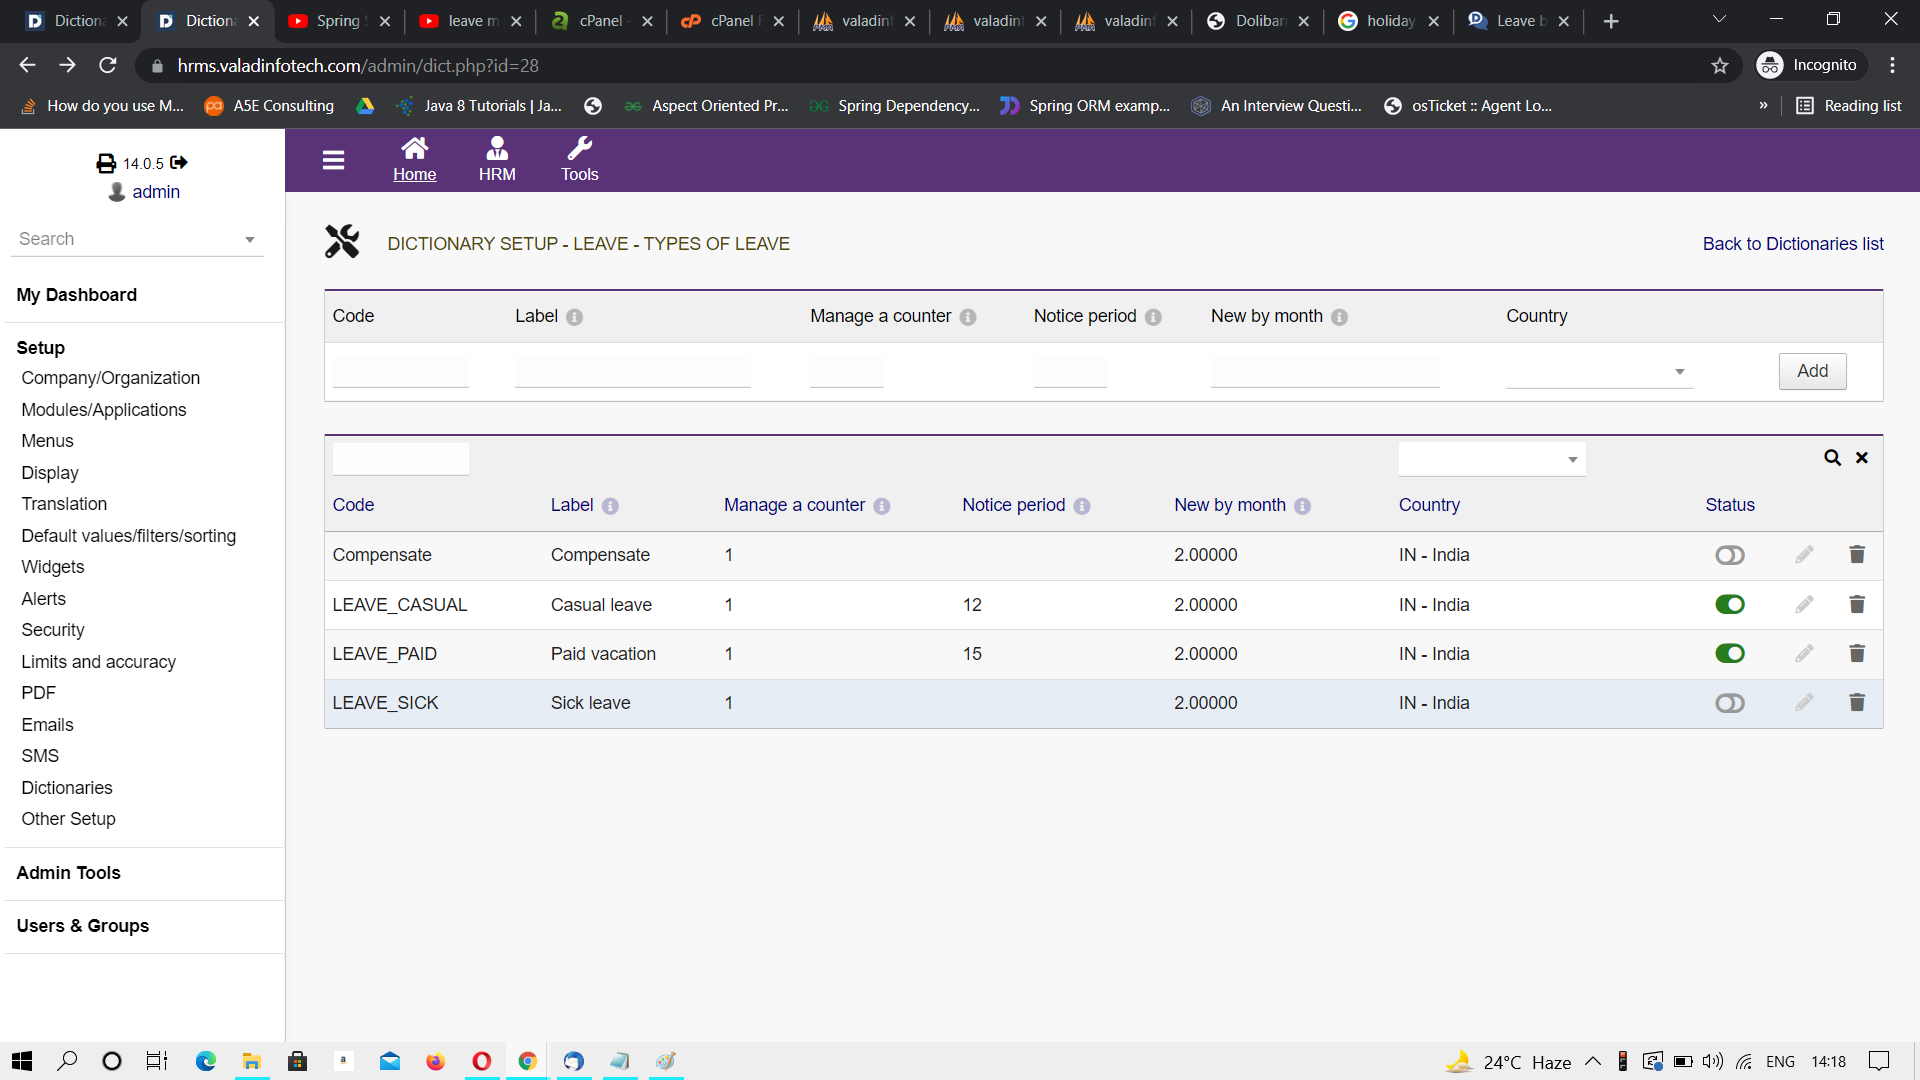Click the Code input field in add form
The height and width of the screenshot is (1080, 1920).
pyautogui.click(x=400, y=371)
